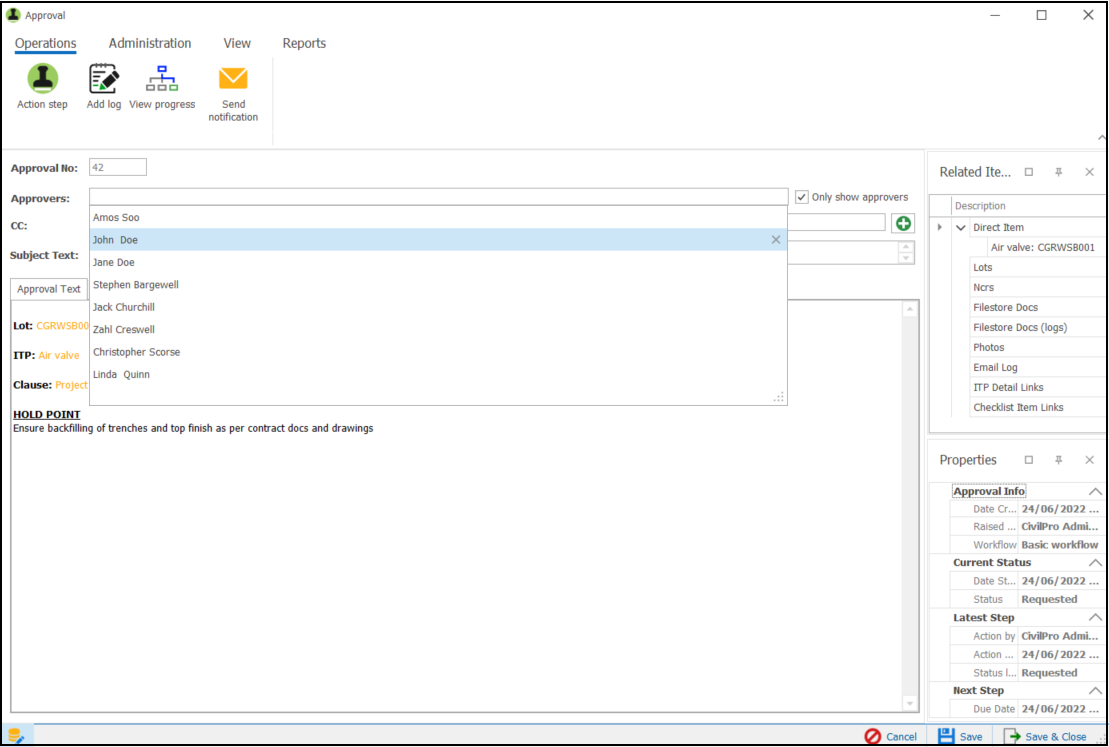Viewport: 1109px width, 747px height.
Task: Pick Stephen Bargewell from the list
Action: (x=438, y=284)
